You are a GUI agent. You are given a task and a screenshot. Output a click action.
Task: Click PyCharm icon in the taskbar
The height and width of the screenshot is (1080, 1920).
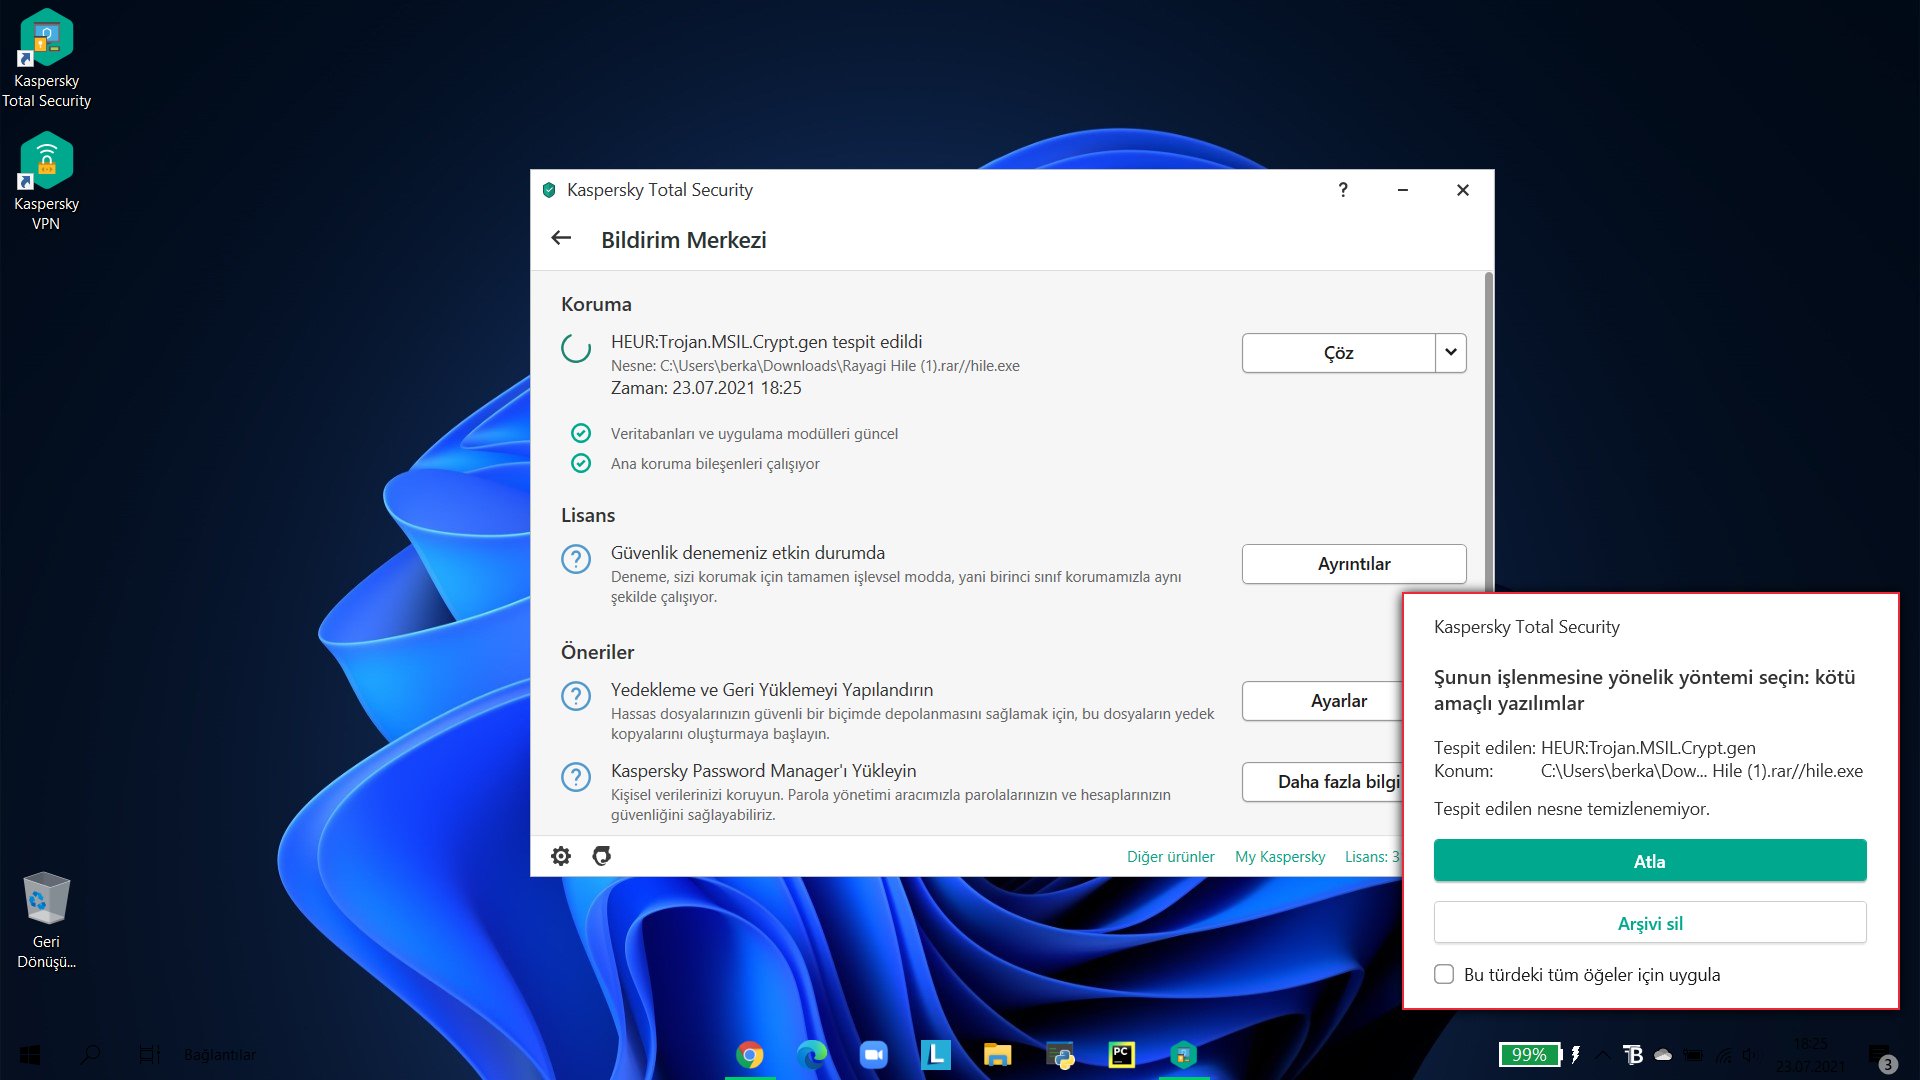(x=1122, y=1054)
